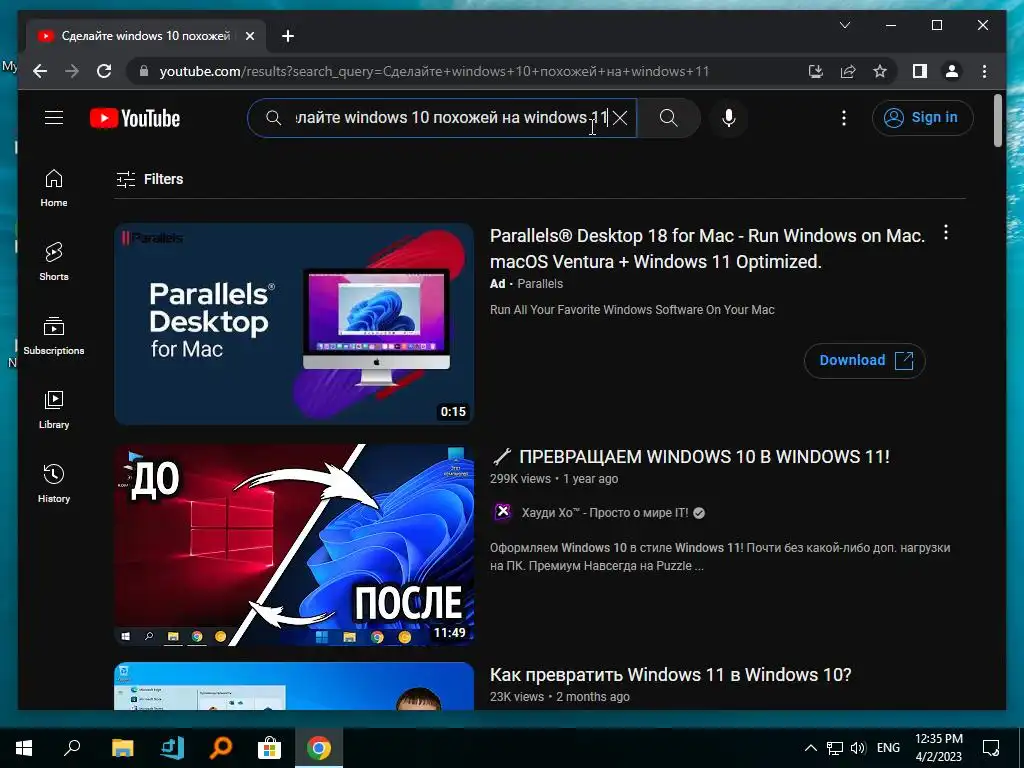Click the Chrome address bar URL
Viewport: 1024px width, 768px height.
point(434,71)
